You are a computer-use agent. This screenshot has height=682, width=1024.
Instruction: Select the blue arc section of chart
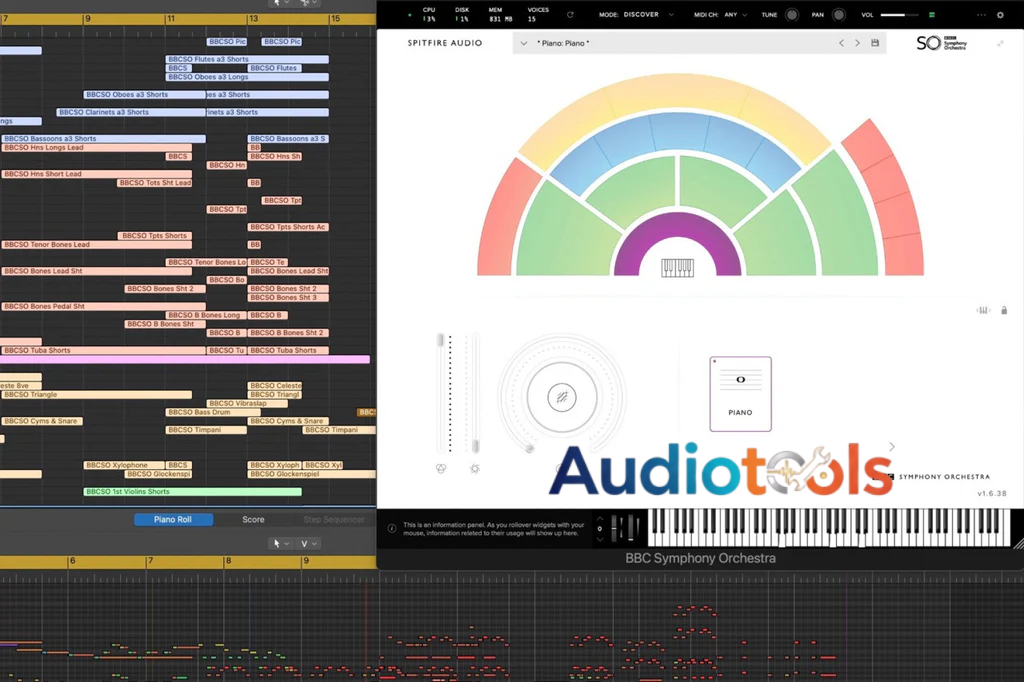(x=676, y=134)
